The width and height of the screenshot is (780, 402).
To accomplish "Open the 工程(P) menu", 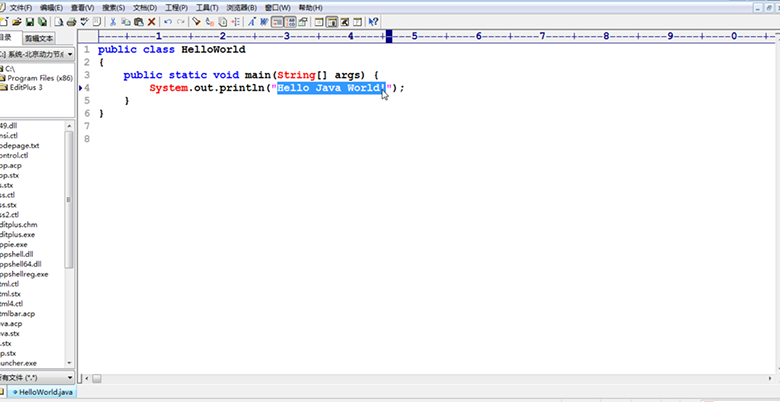I will [176, 8].
